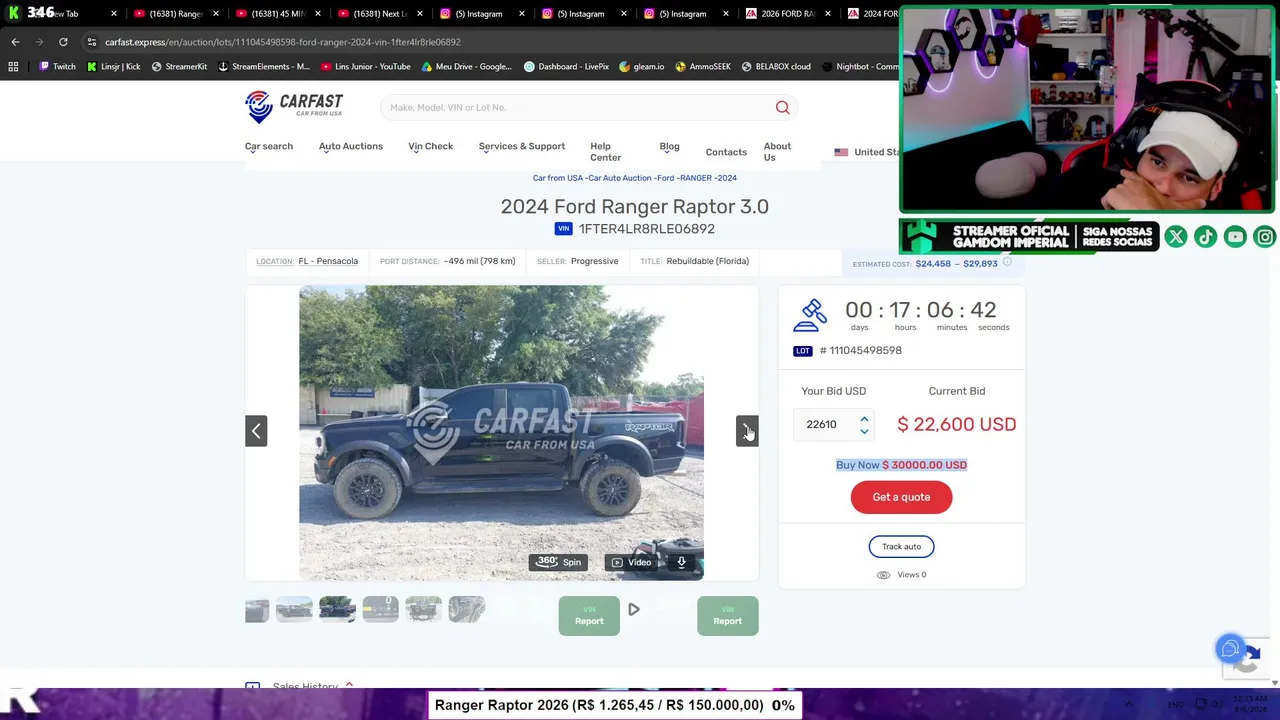Open the Auto Auctions menu
The height and width of the screenshot is (720, 1280).
tap(351, 146)
